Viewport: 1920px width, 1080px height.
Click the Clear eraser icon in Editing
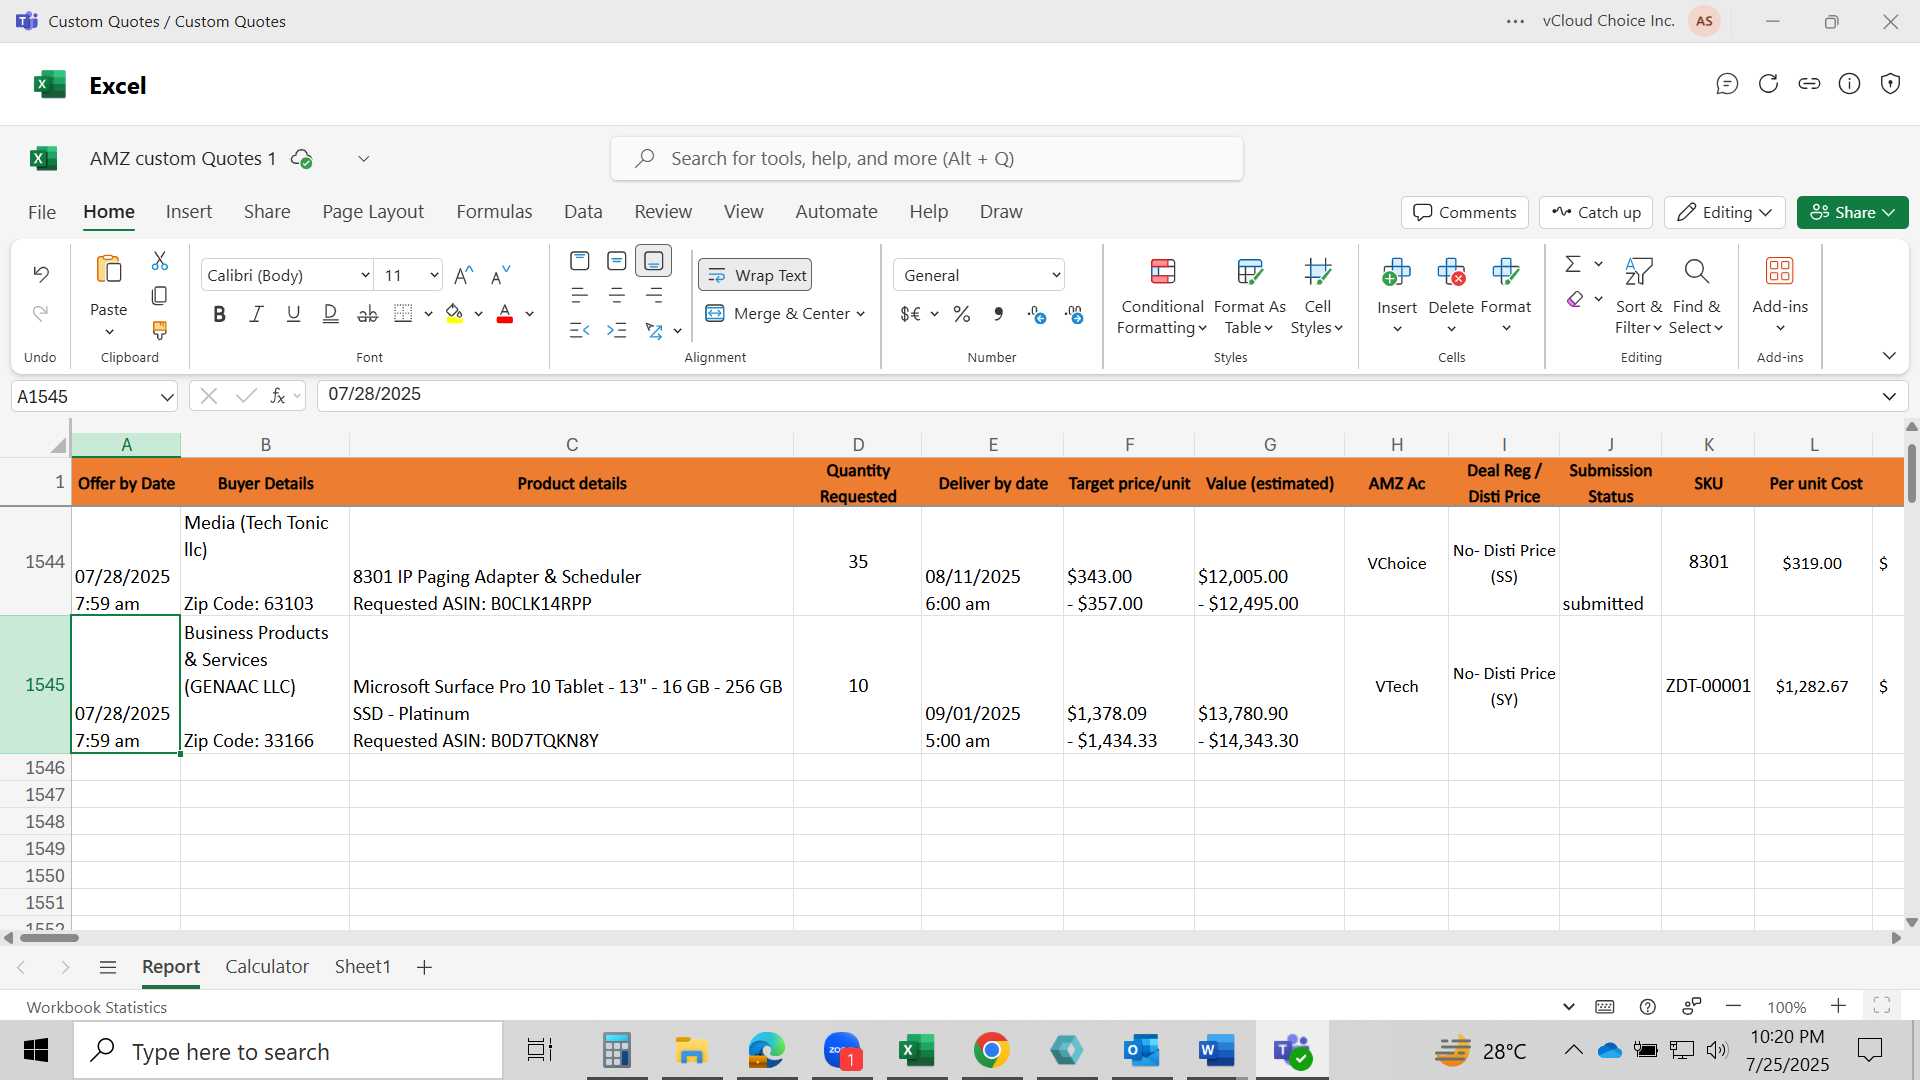tap(1575, 299)
